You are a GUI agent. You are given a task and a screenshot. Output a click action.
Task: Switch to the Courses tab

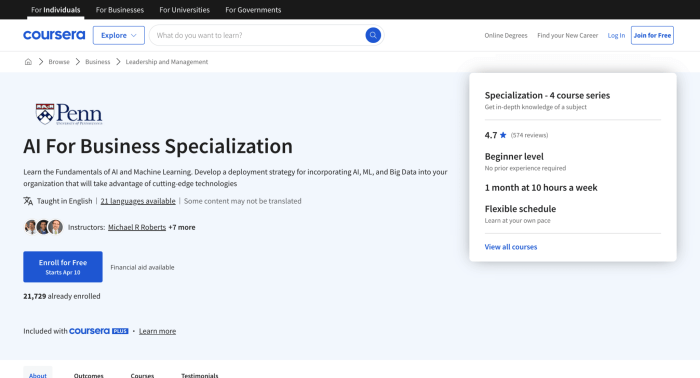tap(142, 375)
